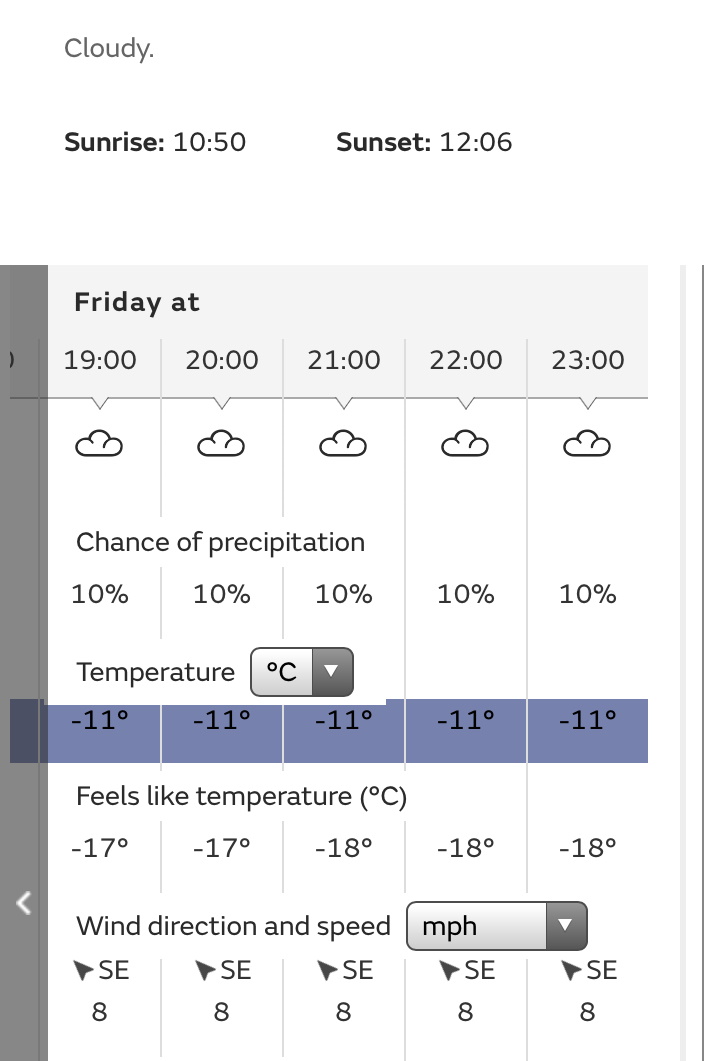Select the 22:00 hour column header
The image size is (704, 1061).
click(465, 360)
